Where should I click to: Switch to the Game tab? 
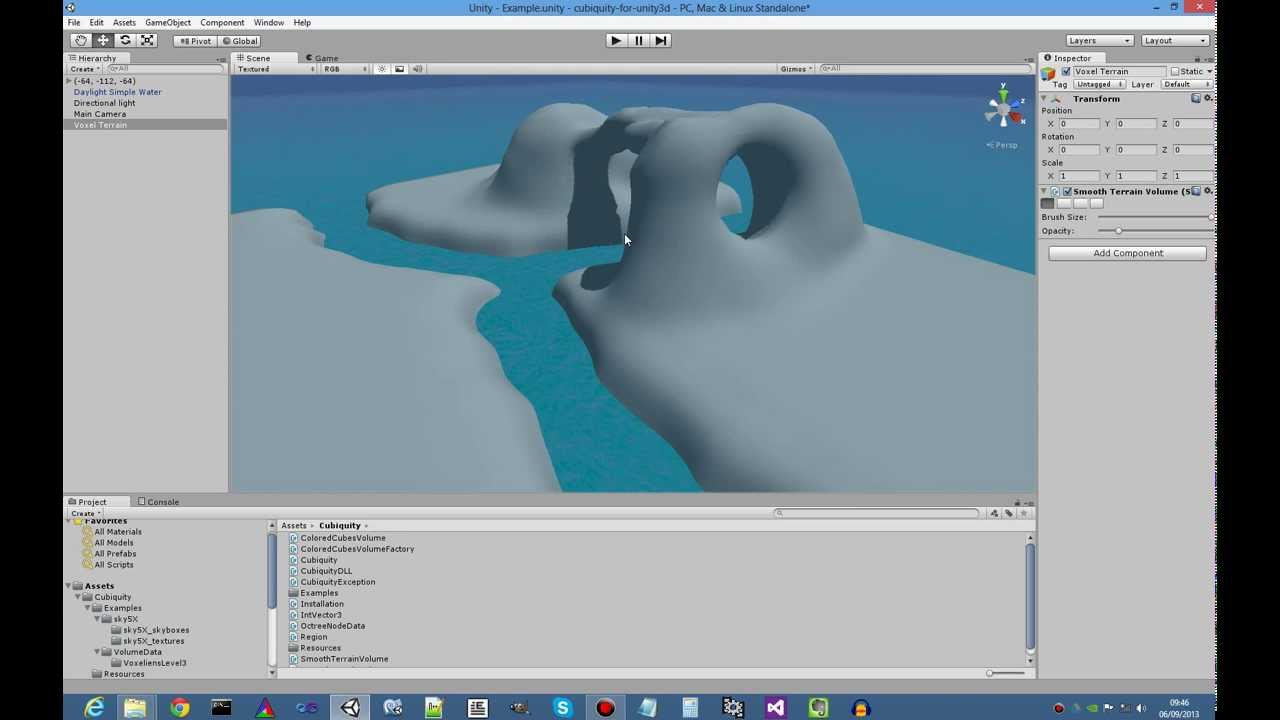(322, 58)
